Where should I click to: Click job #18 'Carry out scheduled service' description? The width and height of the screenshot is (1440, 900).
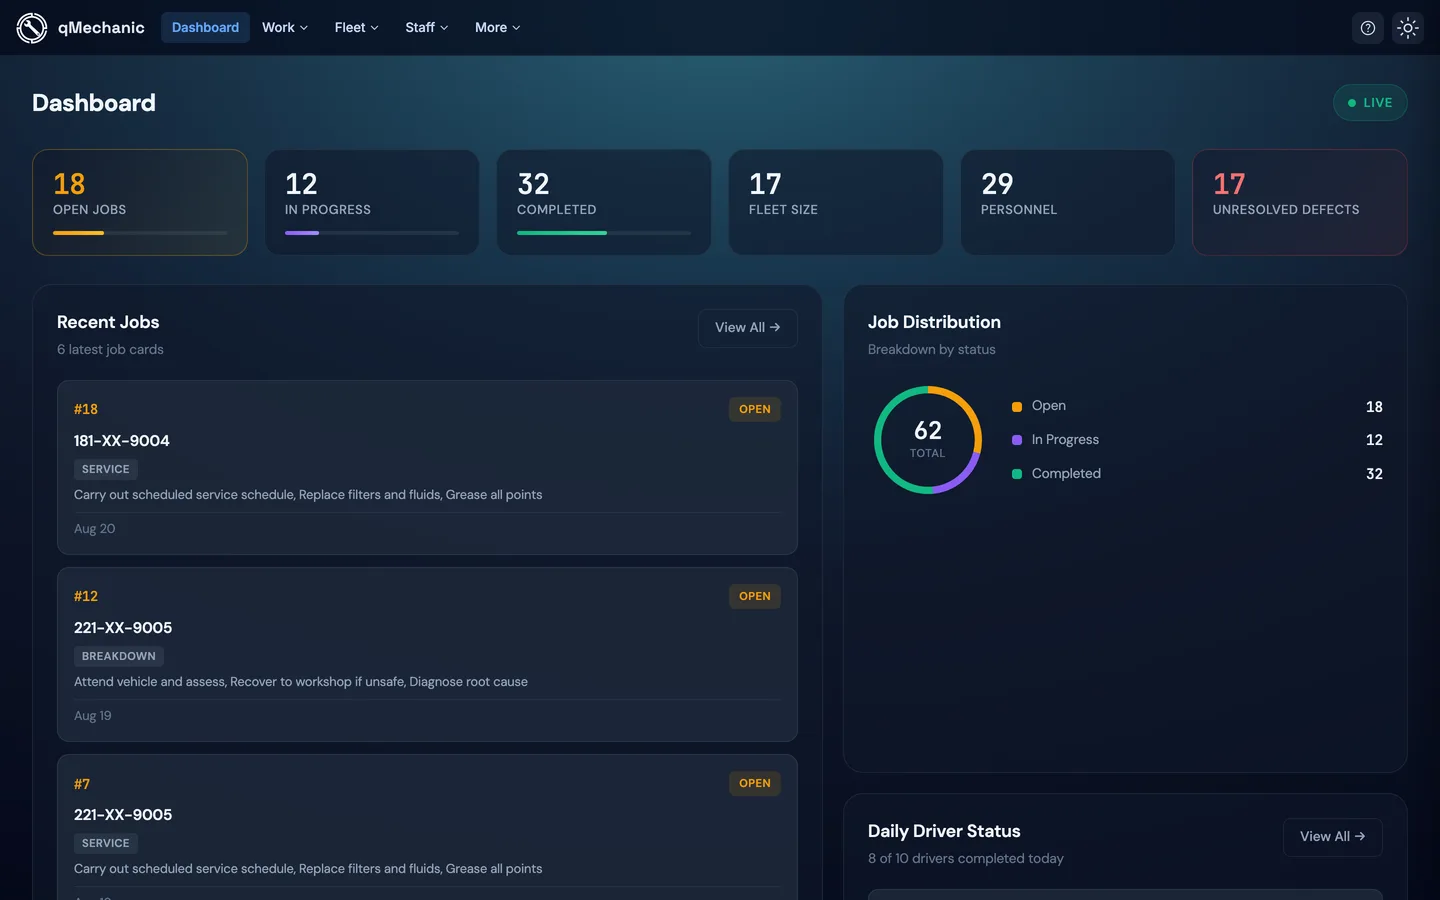[x=308, y=495]
